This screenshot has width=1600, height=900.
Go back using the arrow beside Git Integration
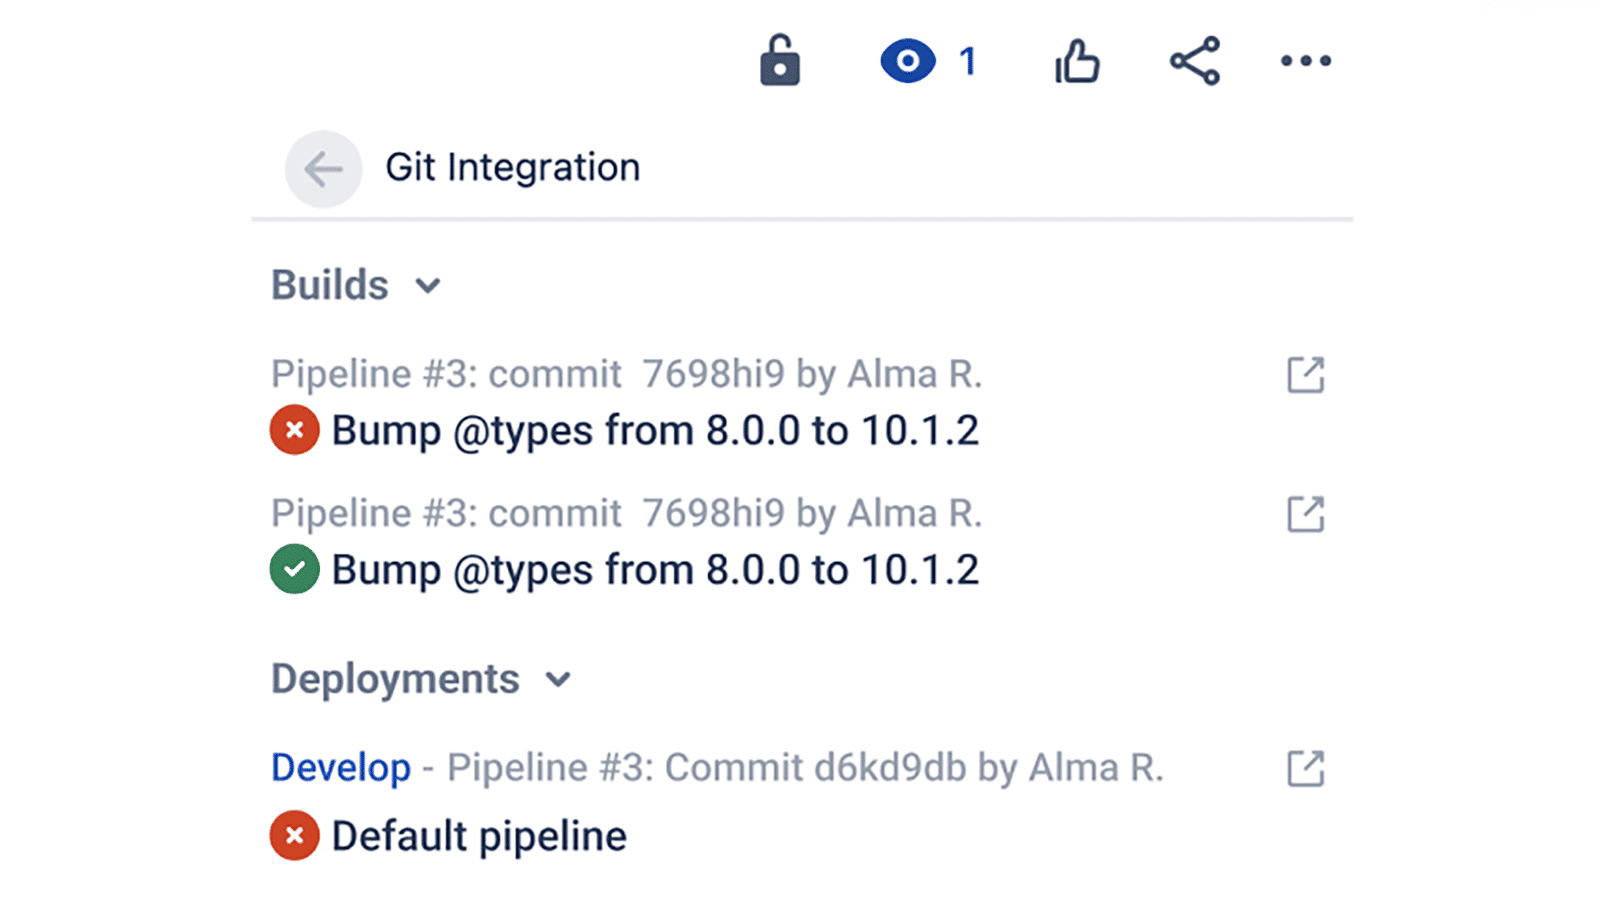click(323, 169)
